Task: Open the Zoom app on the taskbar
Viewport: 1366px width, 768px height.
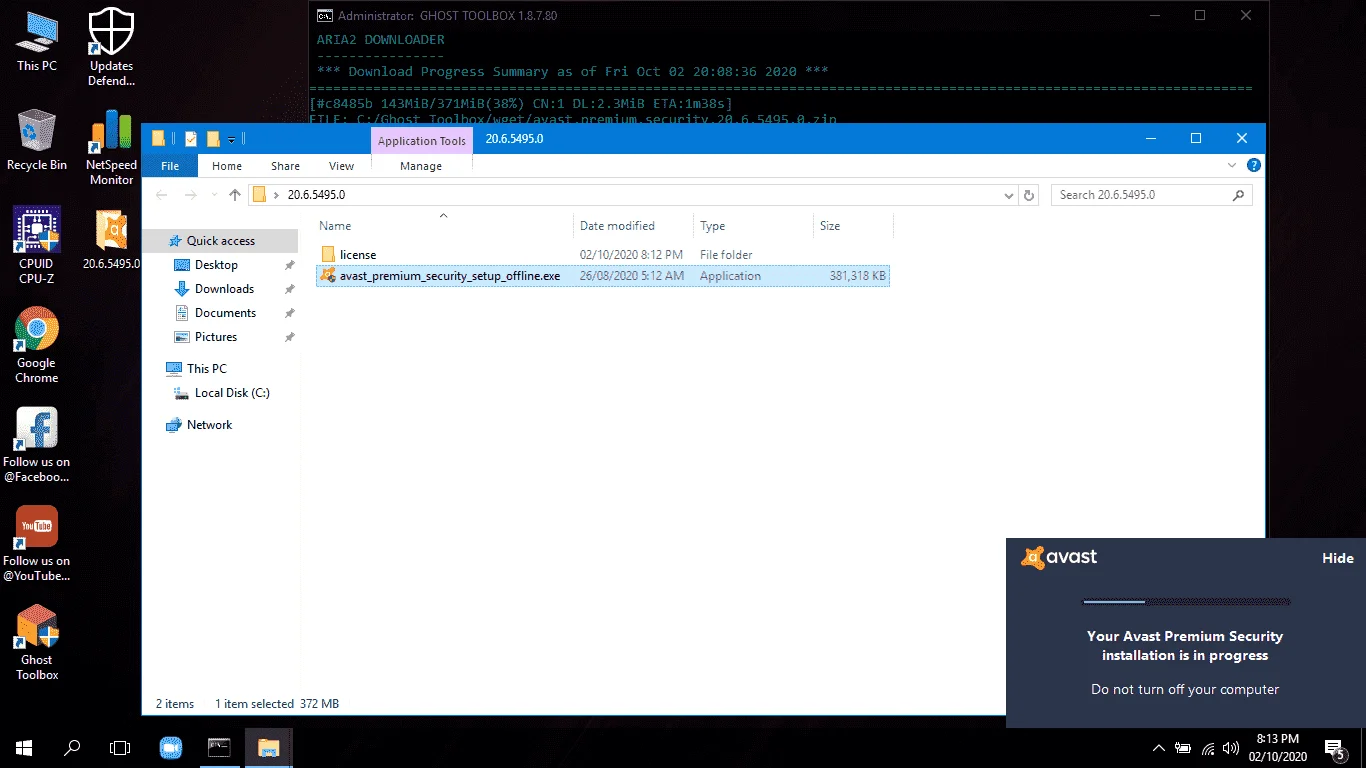Action: click(x=170, y=747)
